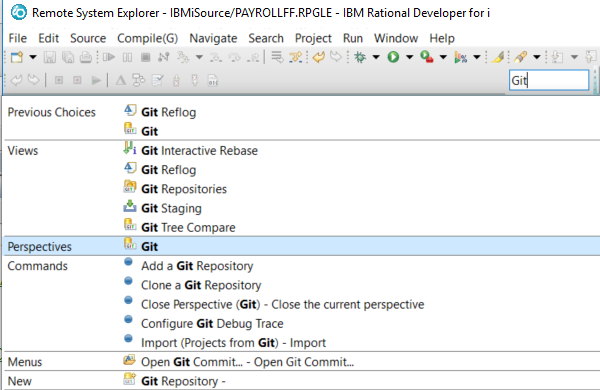Screen dimensions: 600x390
Task: Open the File menu
Action: pyautogui.click(x=18, y=38)
